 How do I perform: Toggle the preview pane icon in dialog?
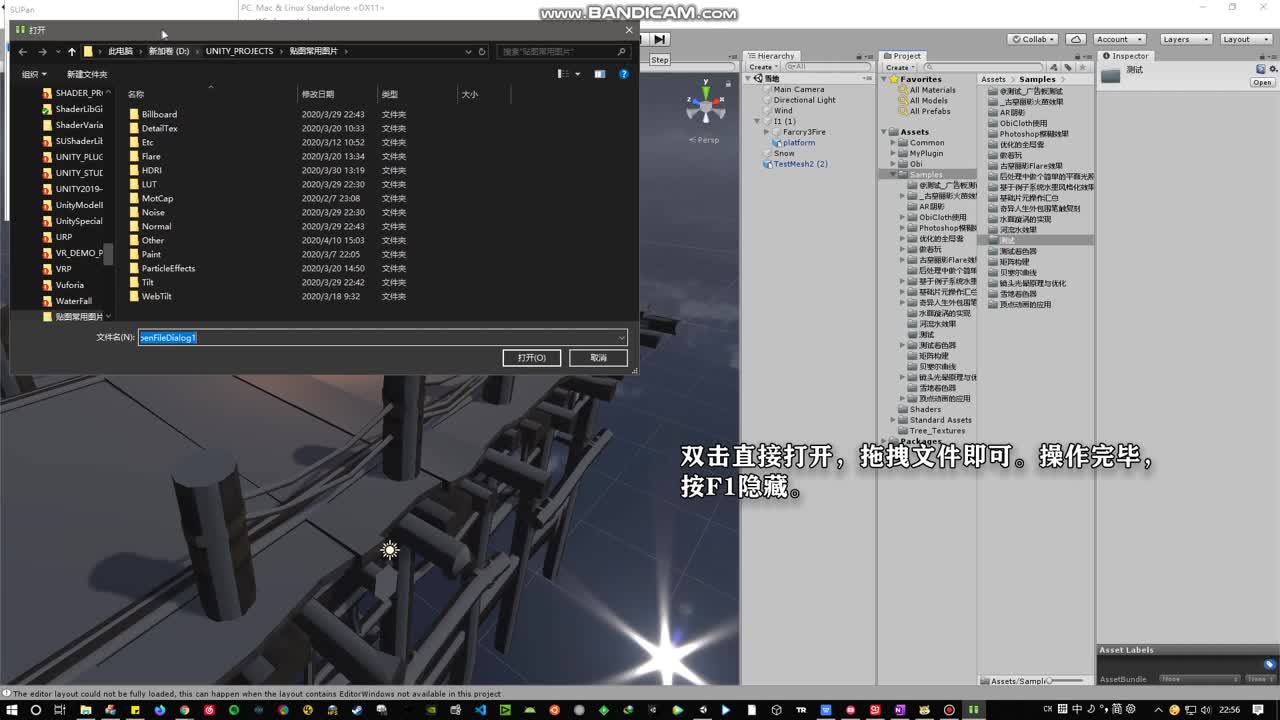(x=599, y=74)
